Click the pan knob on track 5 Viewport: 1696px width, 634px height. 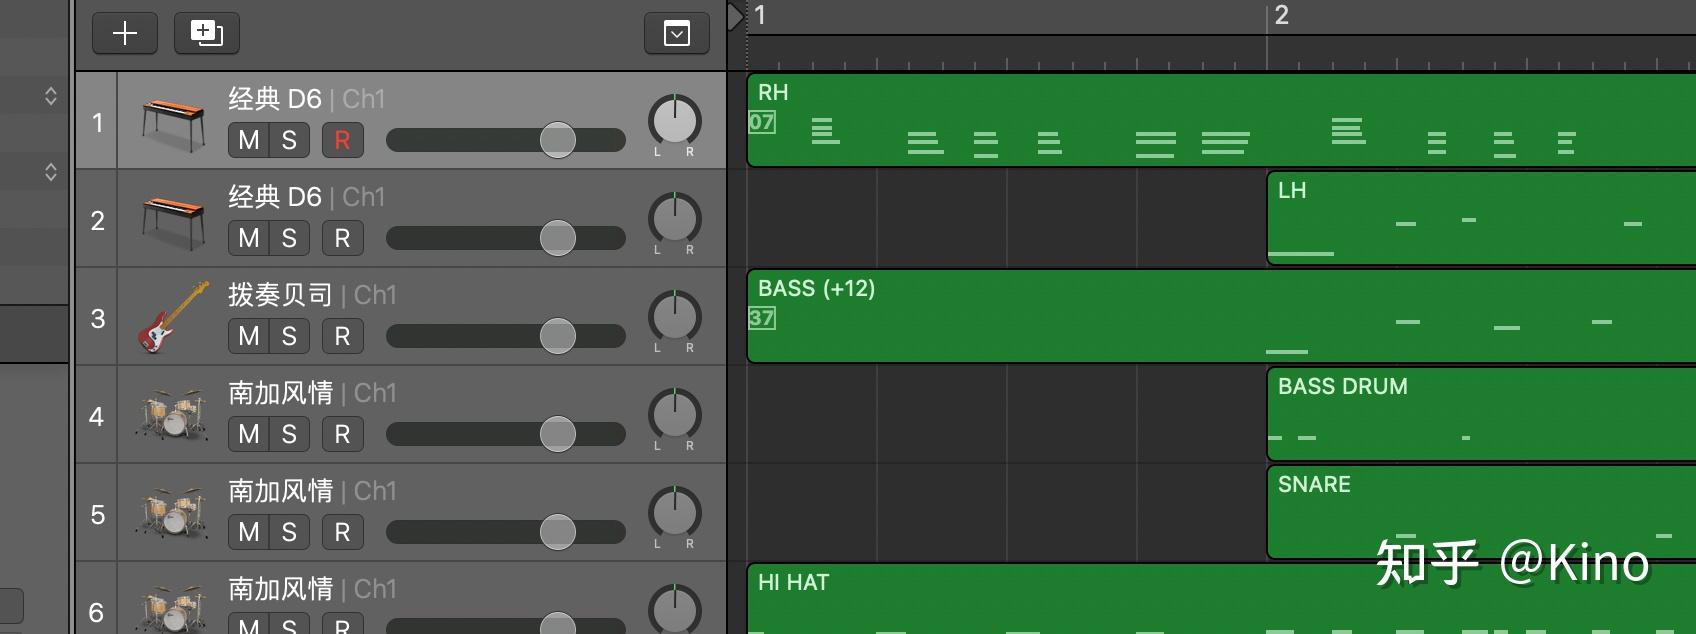coord(675,513)
